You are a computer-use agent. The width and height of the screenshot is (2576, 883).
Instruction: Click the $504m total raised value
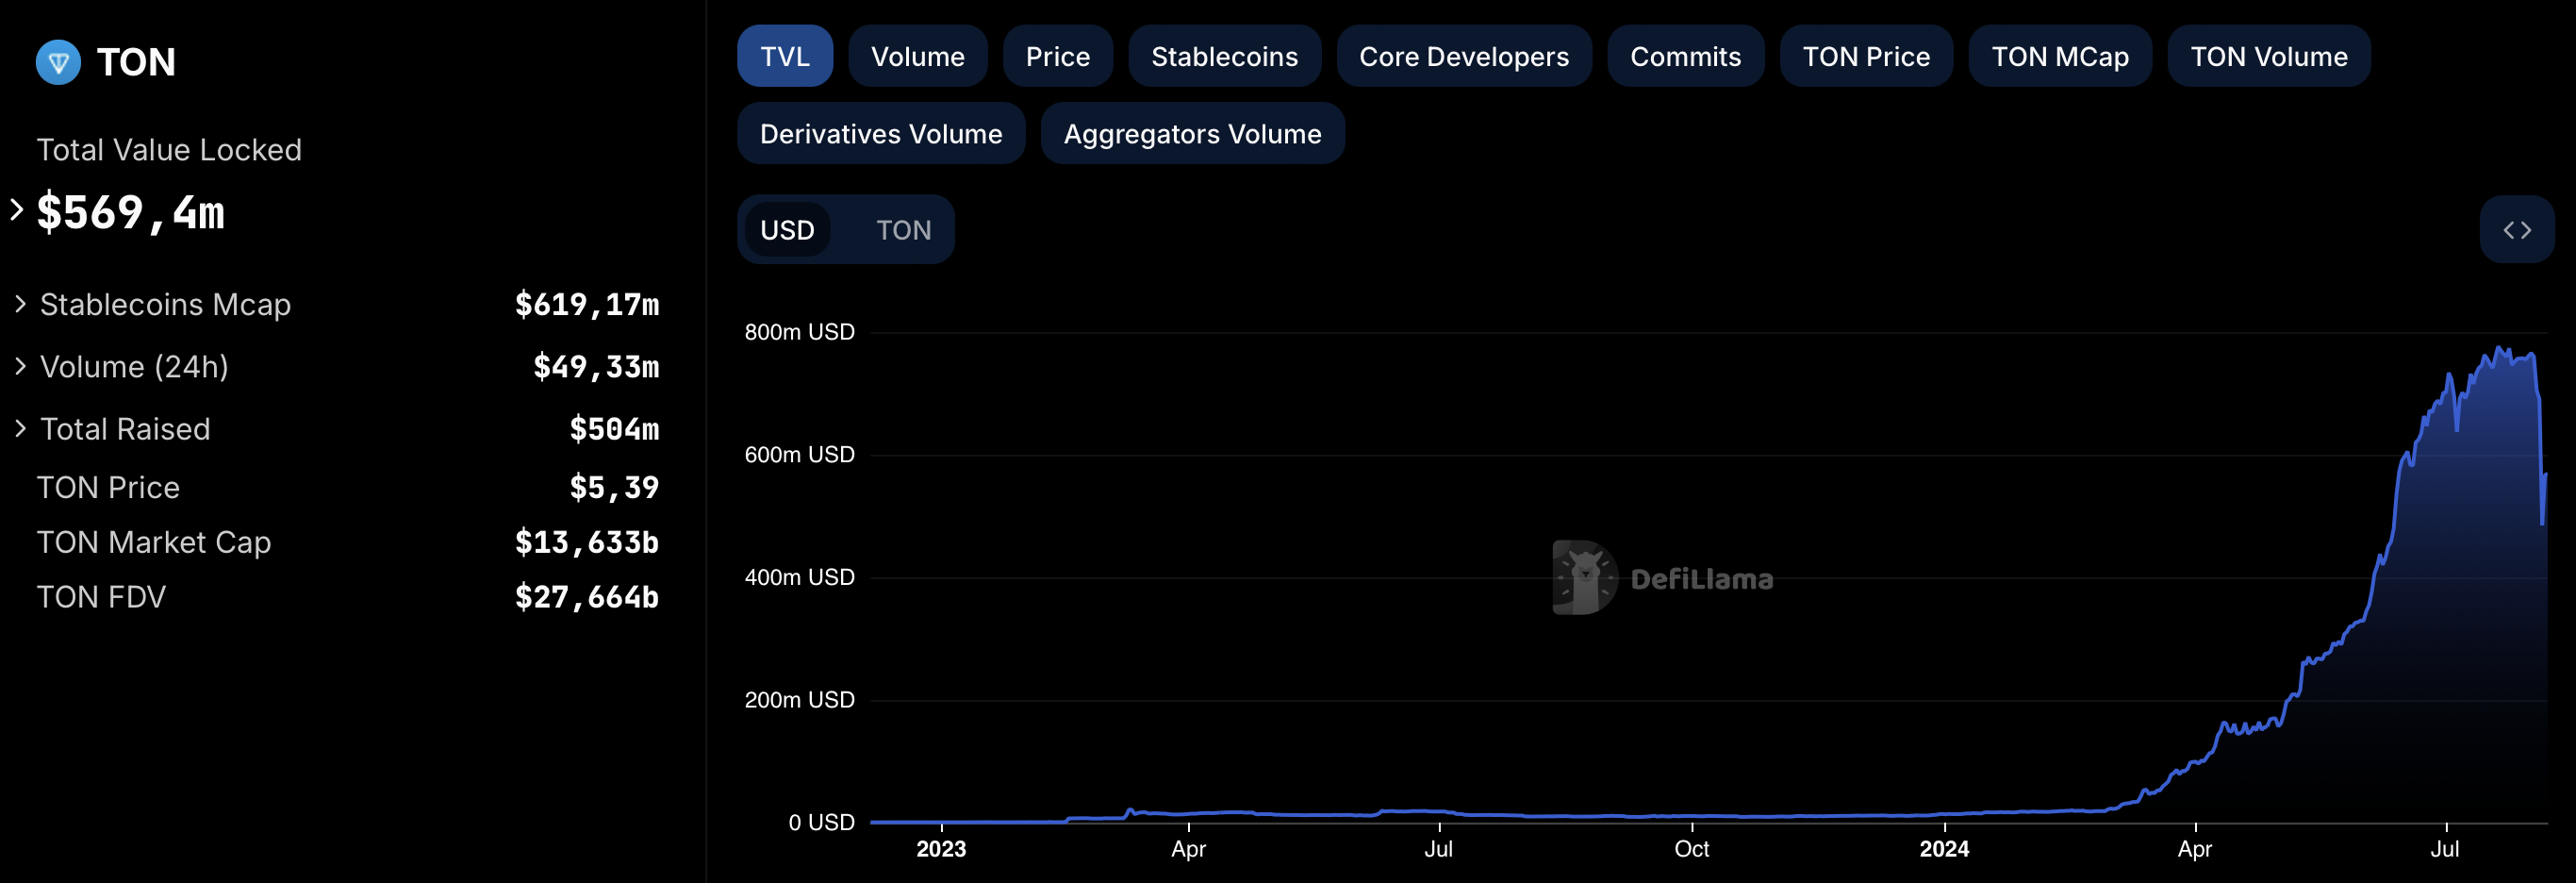(x=614, y=428)
